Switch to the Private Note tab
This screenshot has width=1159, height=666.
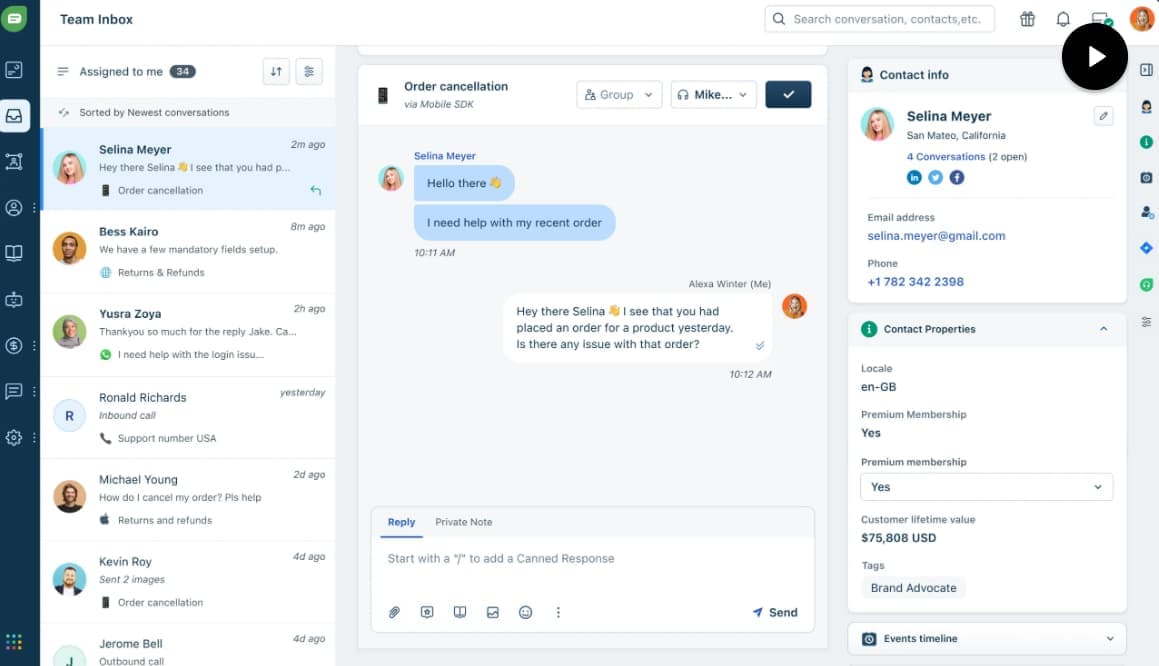coord(463,522)
